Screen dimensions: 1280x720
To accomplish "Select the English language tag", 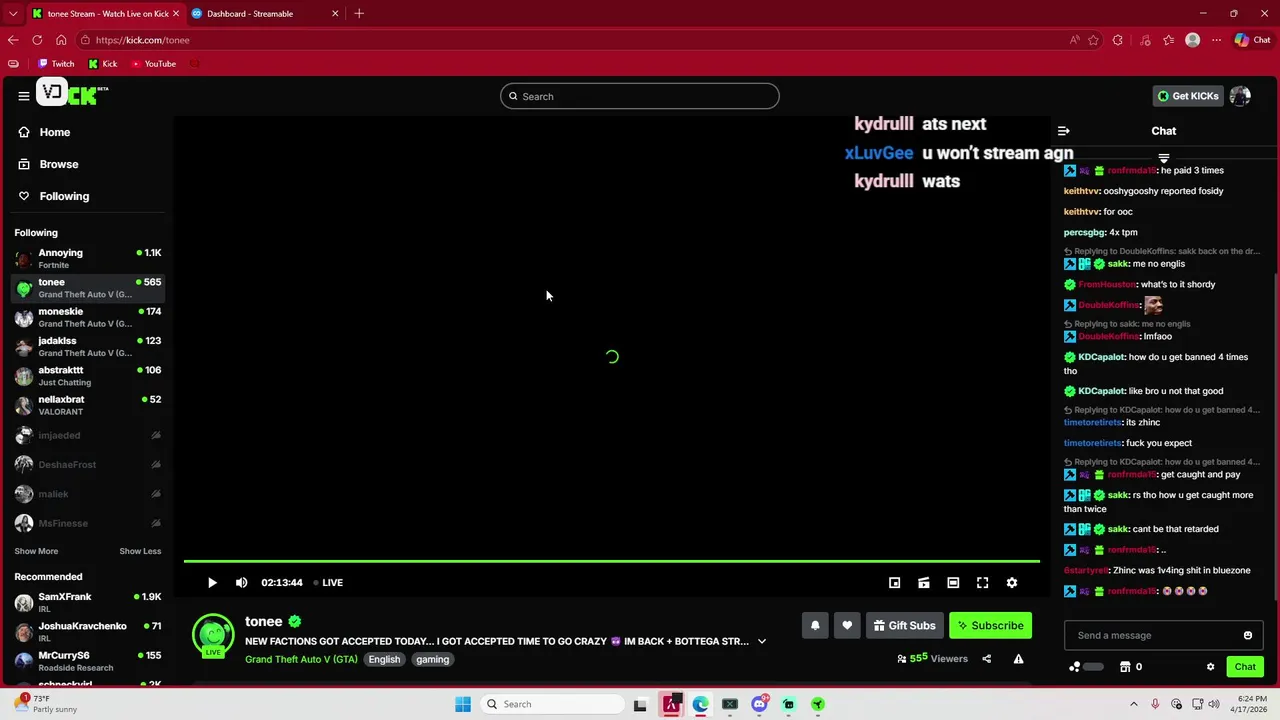I will [384, 660].
